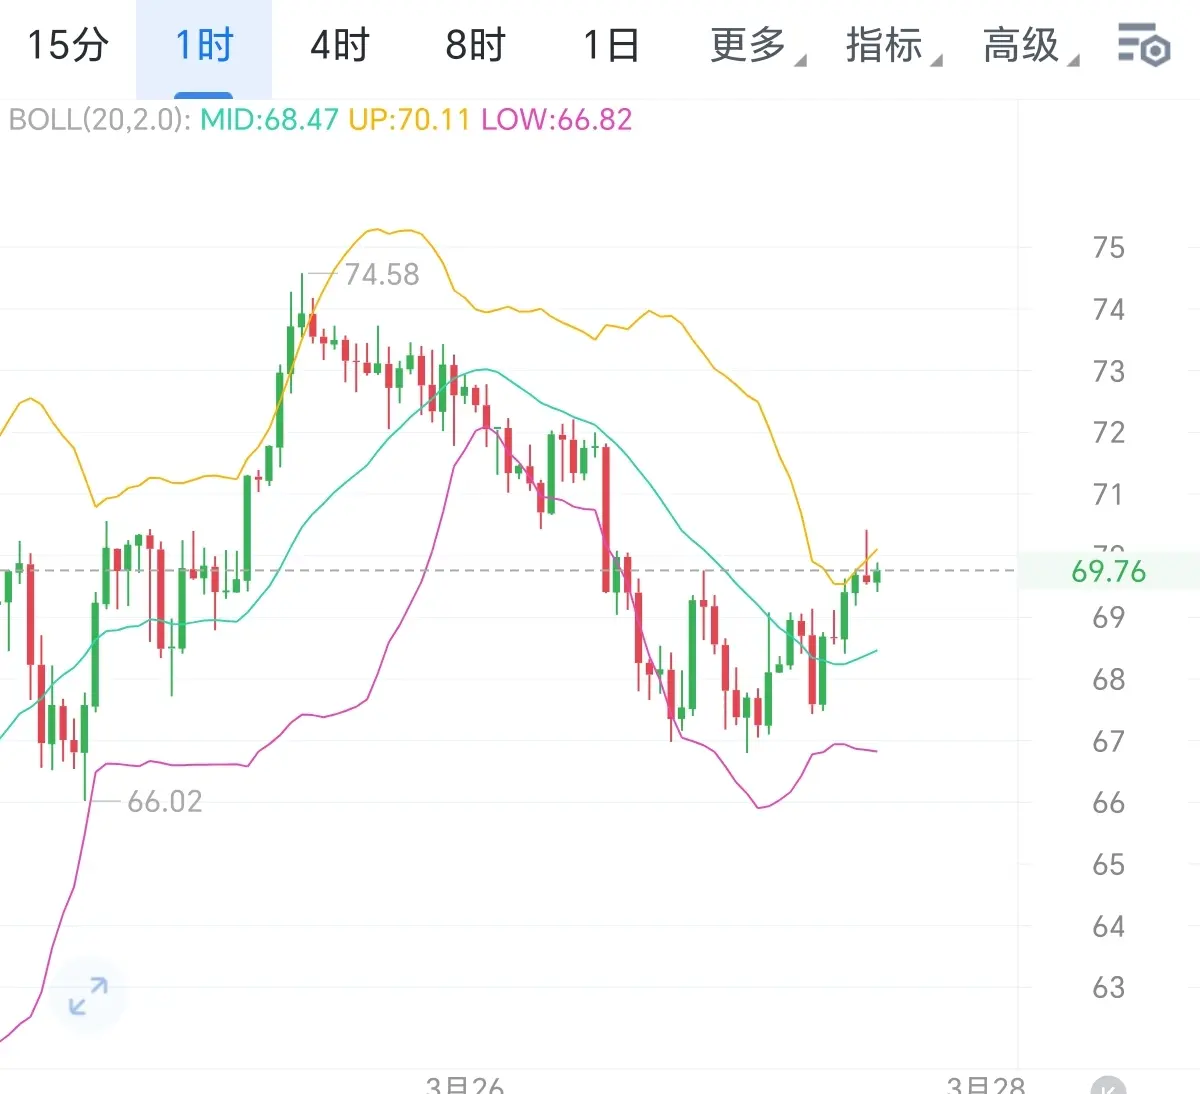Choose the 8时 timeframe tab
The image size is (1200, 1094).
click(476, 46)
